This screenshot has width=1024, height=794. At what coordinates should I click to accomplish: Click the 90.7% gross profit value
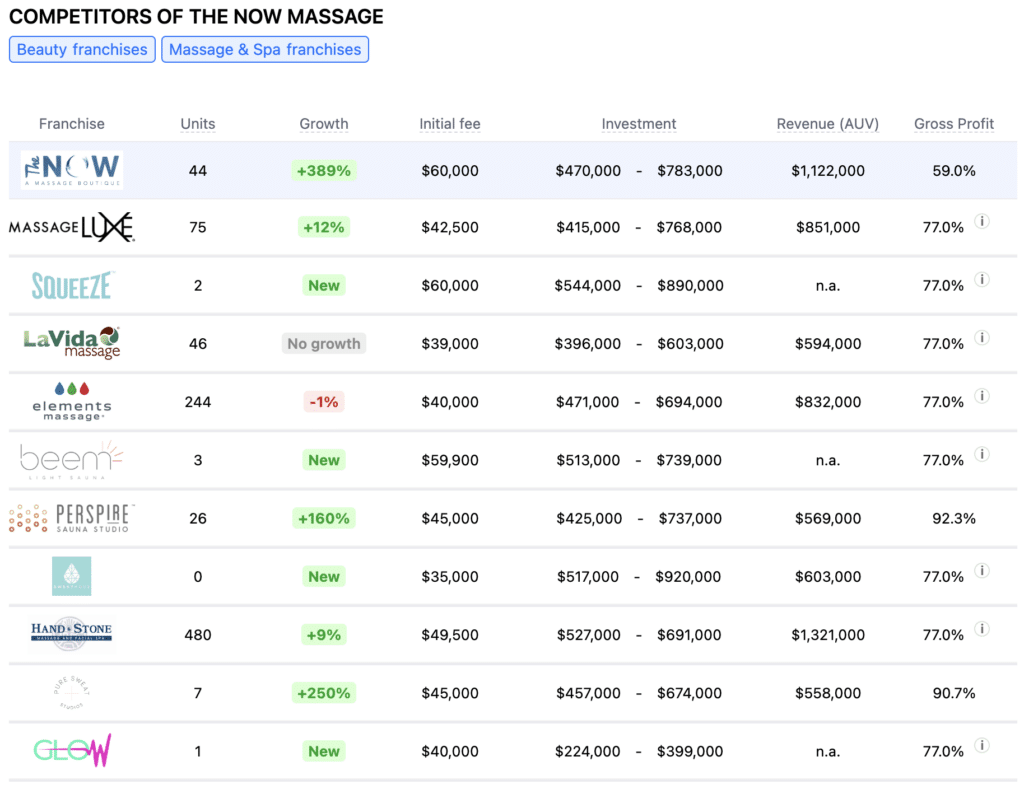click(x=954, y=693)
